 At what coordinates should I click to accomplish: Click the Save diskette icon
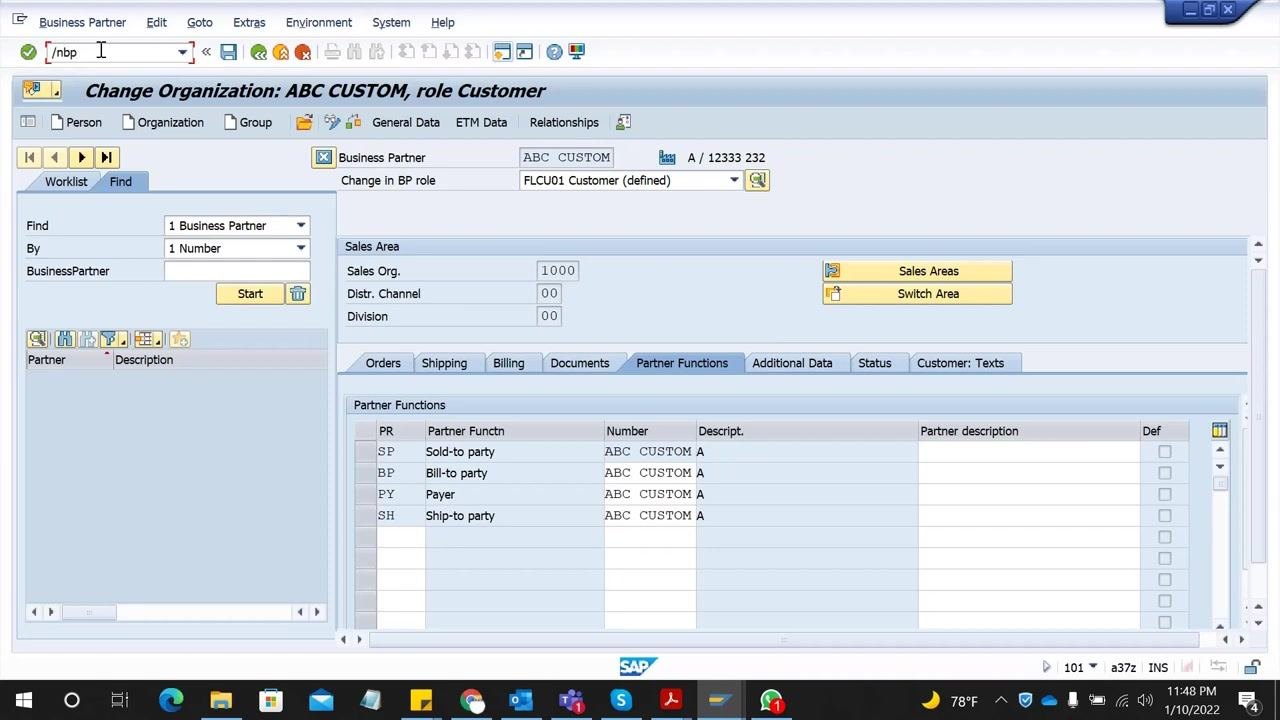[229, 52]
